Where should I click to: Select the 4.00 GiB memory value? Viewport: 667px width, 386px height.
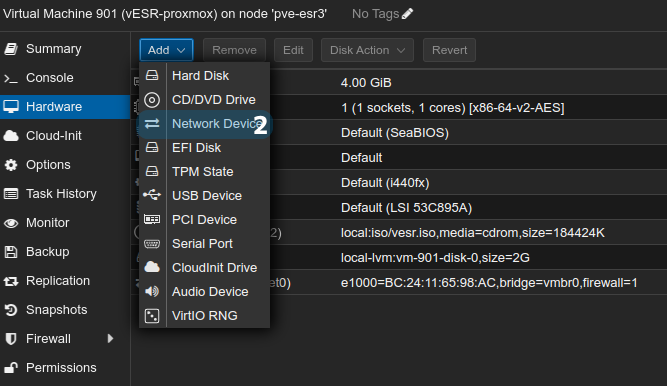click(366, 83)
